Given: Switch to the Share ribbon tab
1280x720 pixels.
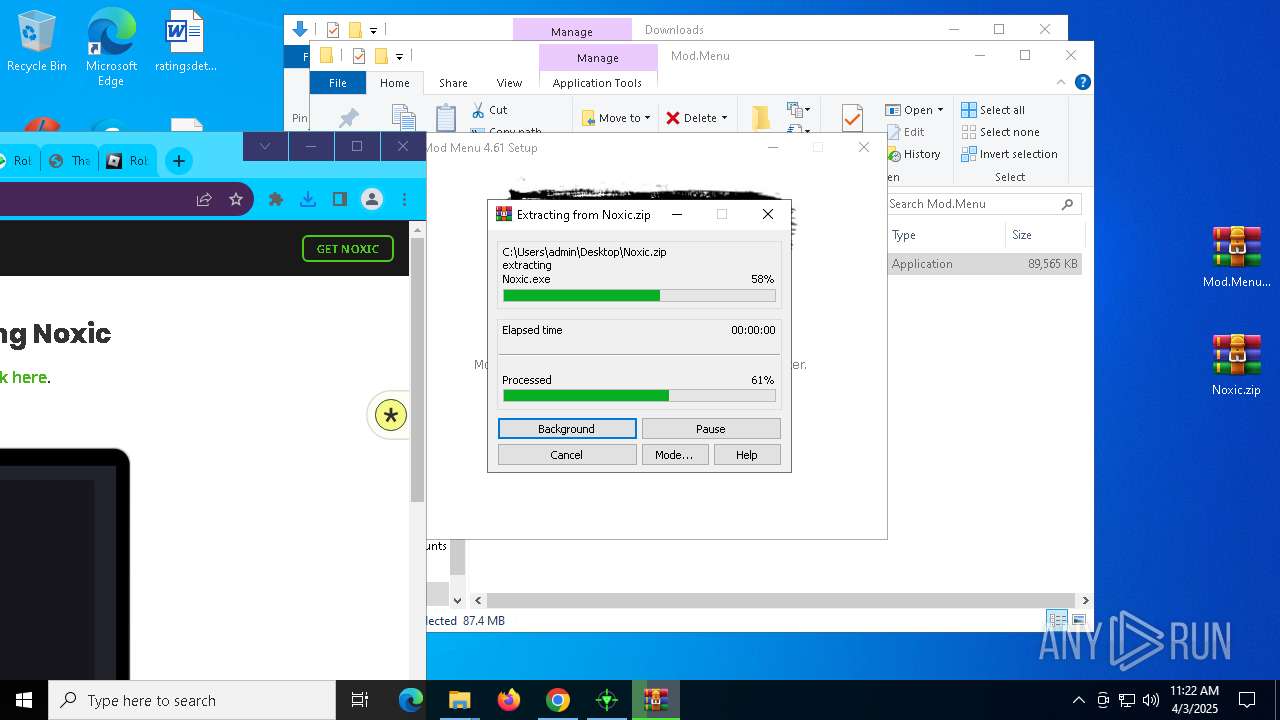Looking at the screenshot, I should (453, 83).
